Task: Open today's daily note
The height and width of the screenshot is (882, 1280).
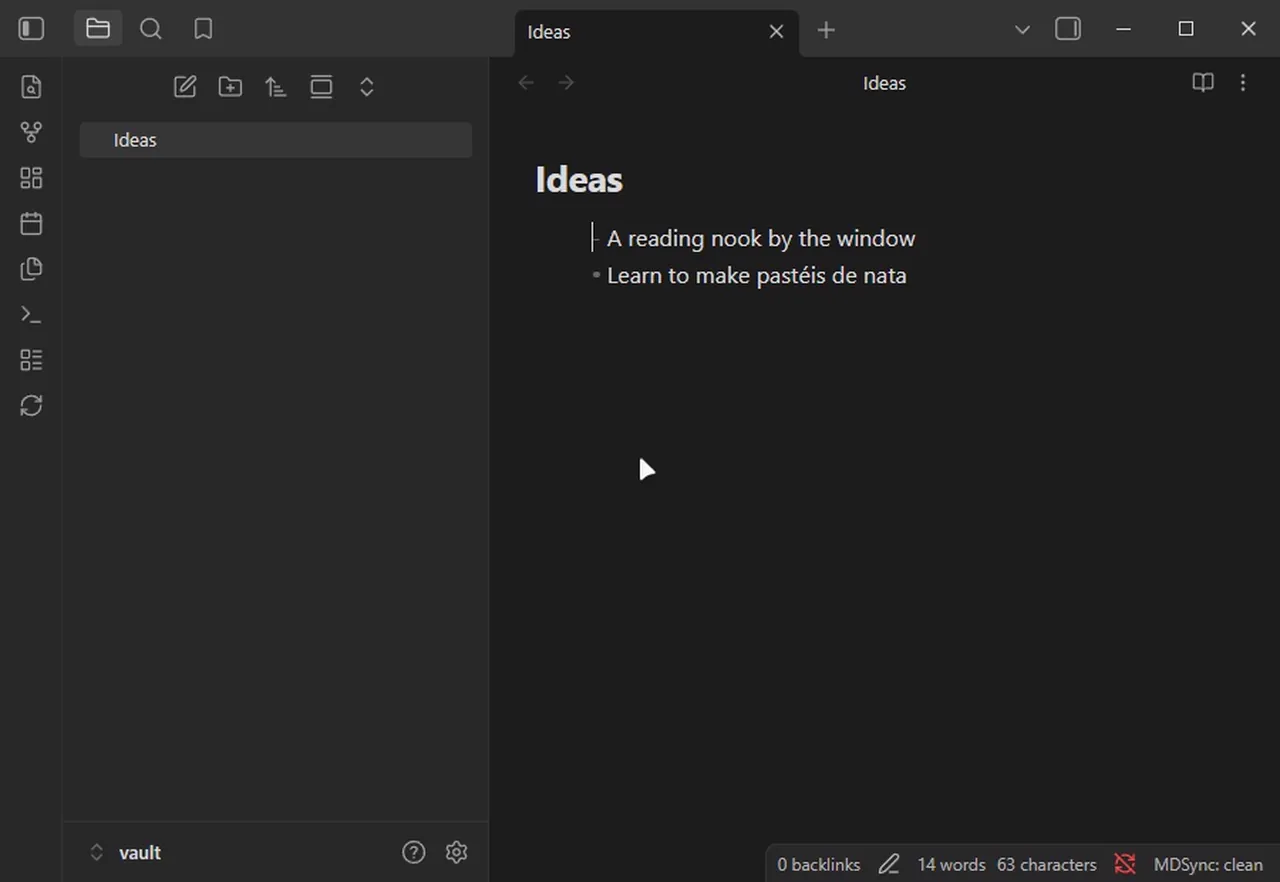Action: pyautogui.click(x=31, y=223)
